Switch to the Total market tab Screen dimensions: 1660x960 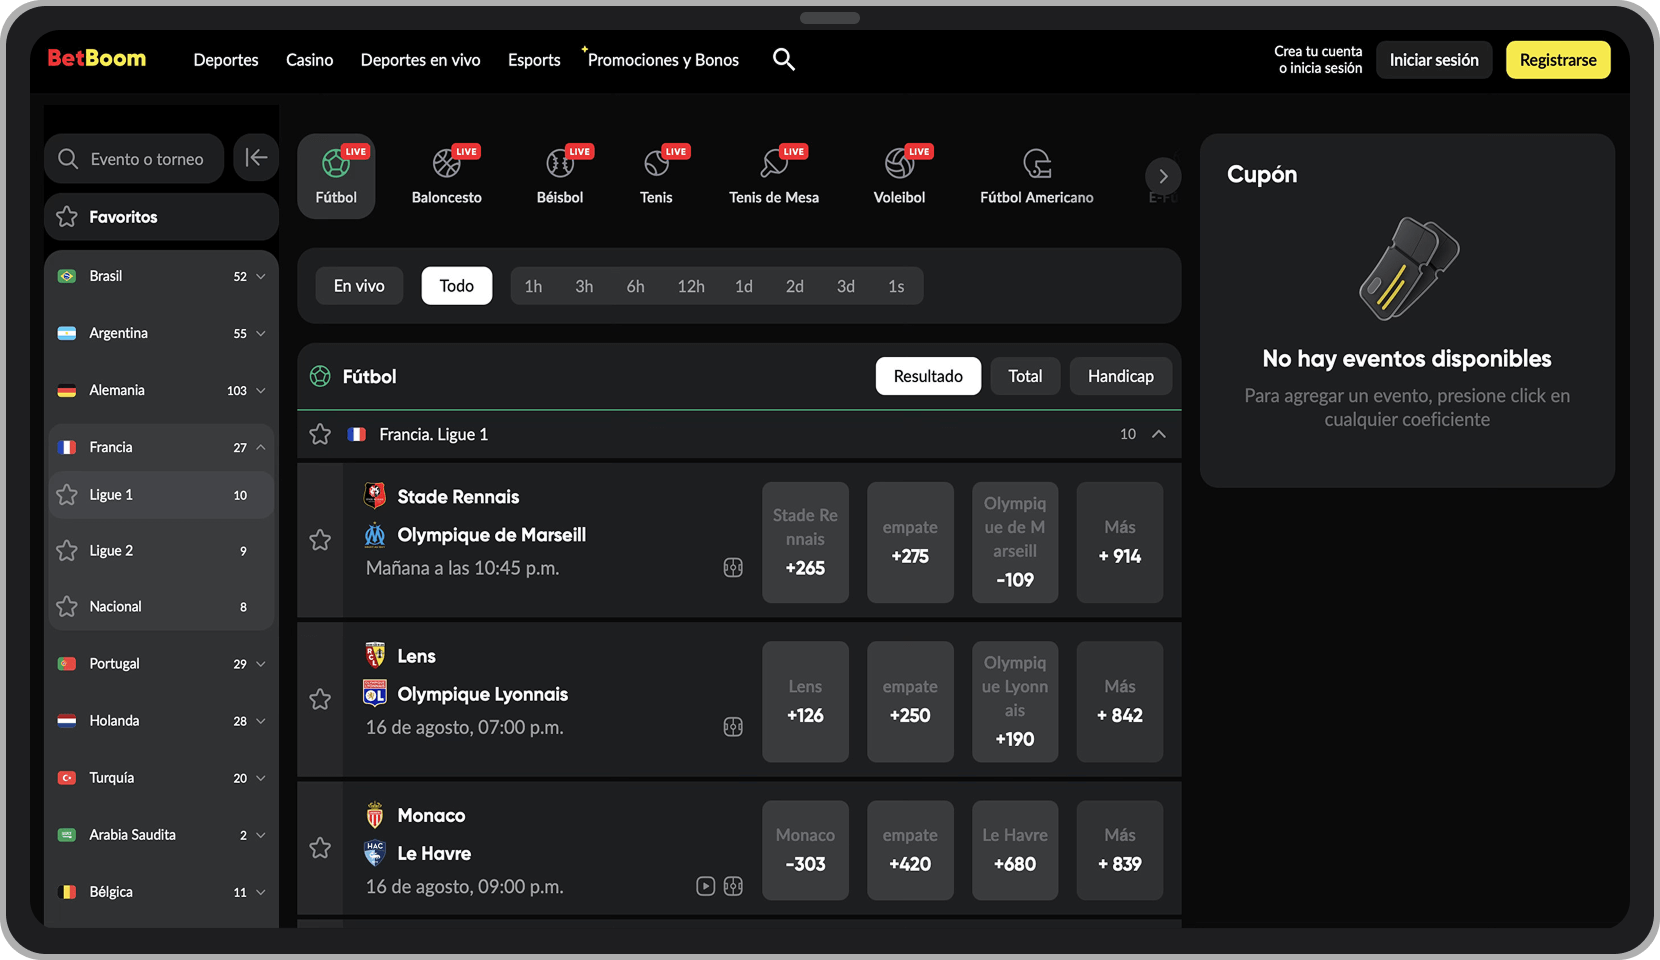1025,376
